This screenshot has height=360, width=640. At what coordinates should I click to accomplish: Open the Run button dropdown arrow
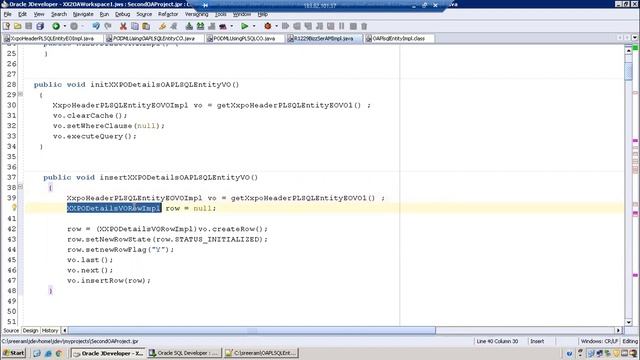pyautogui.click(x=254, y=26)
